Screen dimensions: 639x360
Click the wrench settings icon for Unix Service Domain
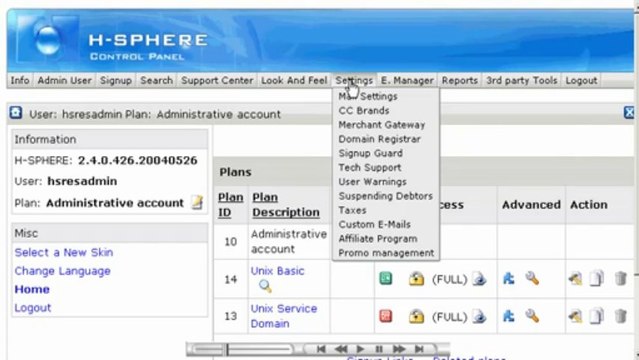coord(532,316)
